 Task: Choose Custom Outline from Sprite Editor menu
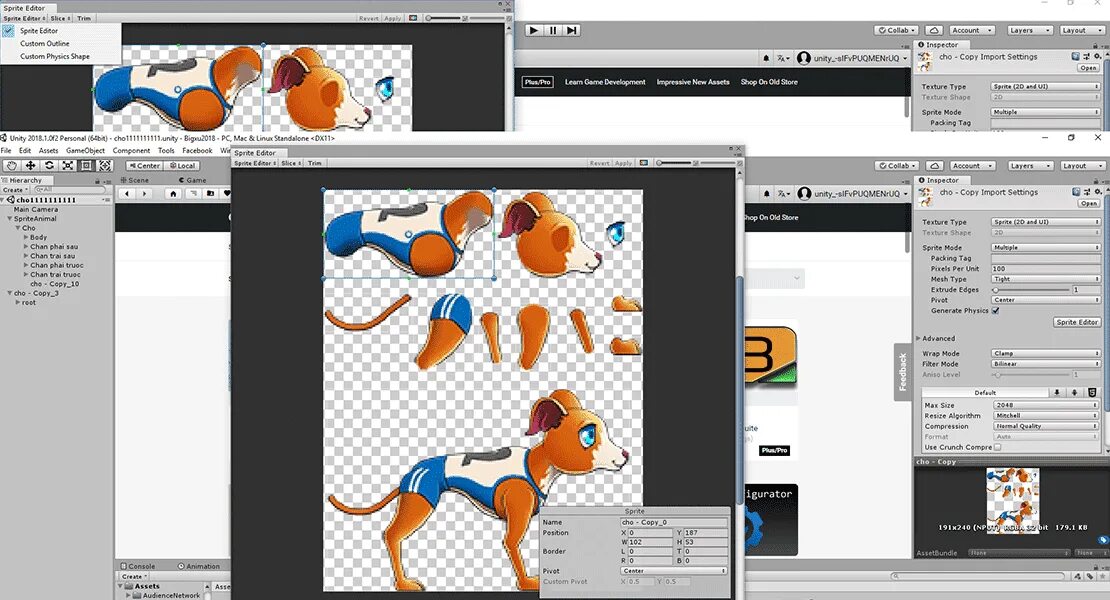click(x=45, y=43)
